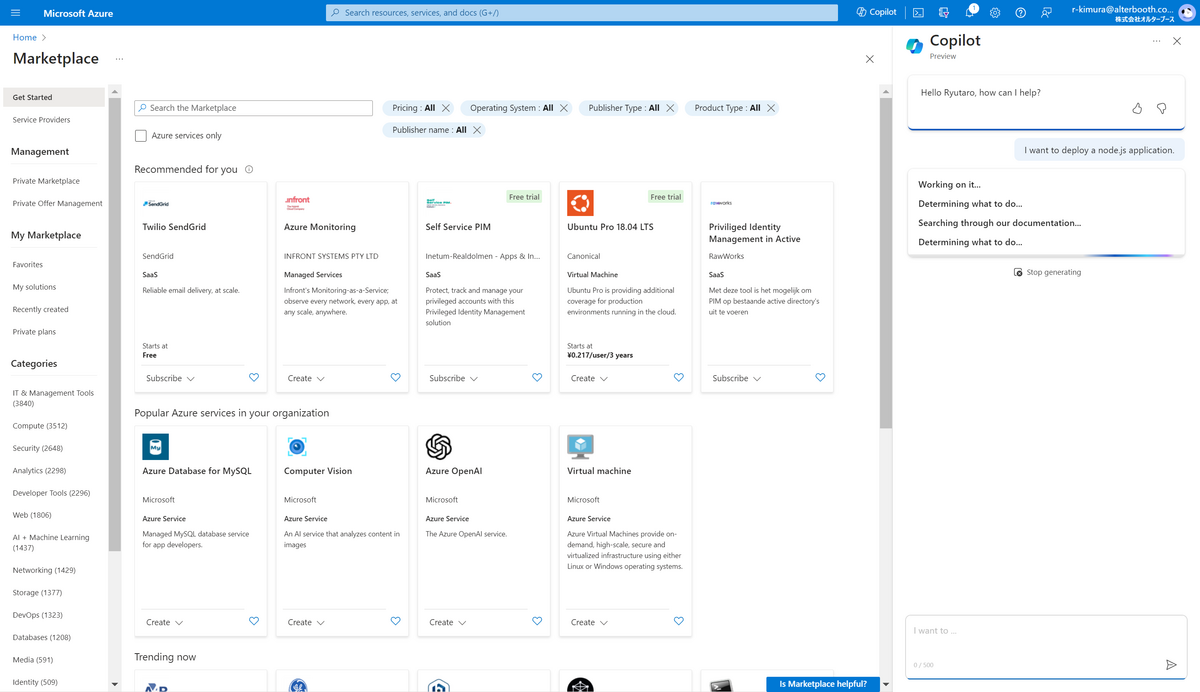Give thumbs down to Copilot greeting
The width and height of the screenshot is (1200, 692).
coord(1162,108)
